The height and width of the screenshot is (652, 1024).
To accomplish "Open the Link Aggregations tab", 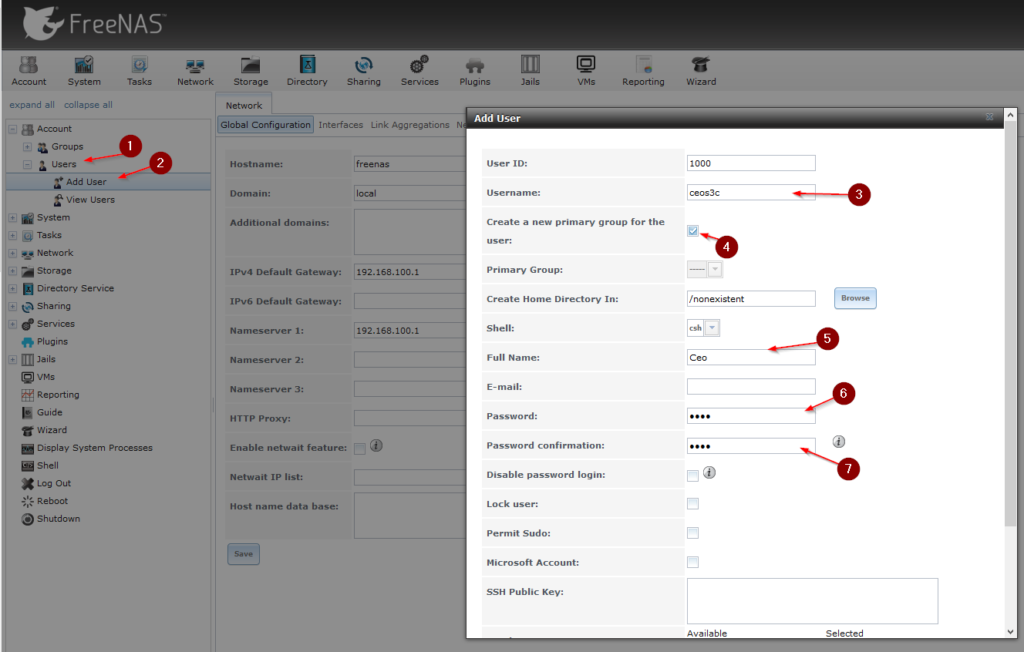I will (x=410, y=125).
